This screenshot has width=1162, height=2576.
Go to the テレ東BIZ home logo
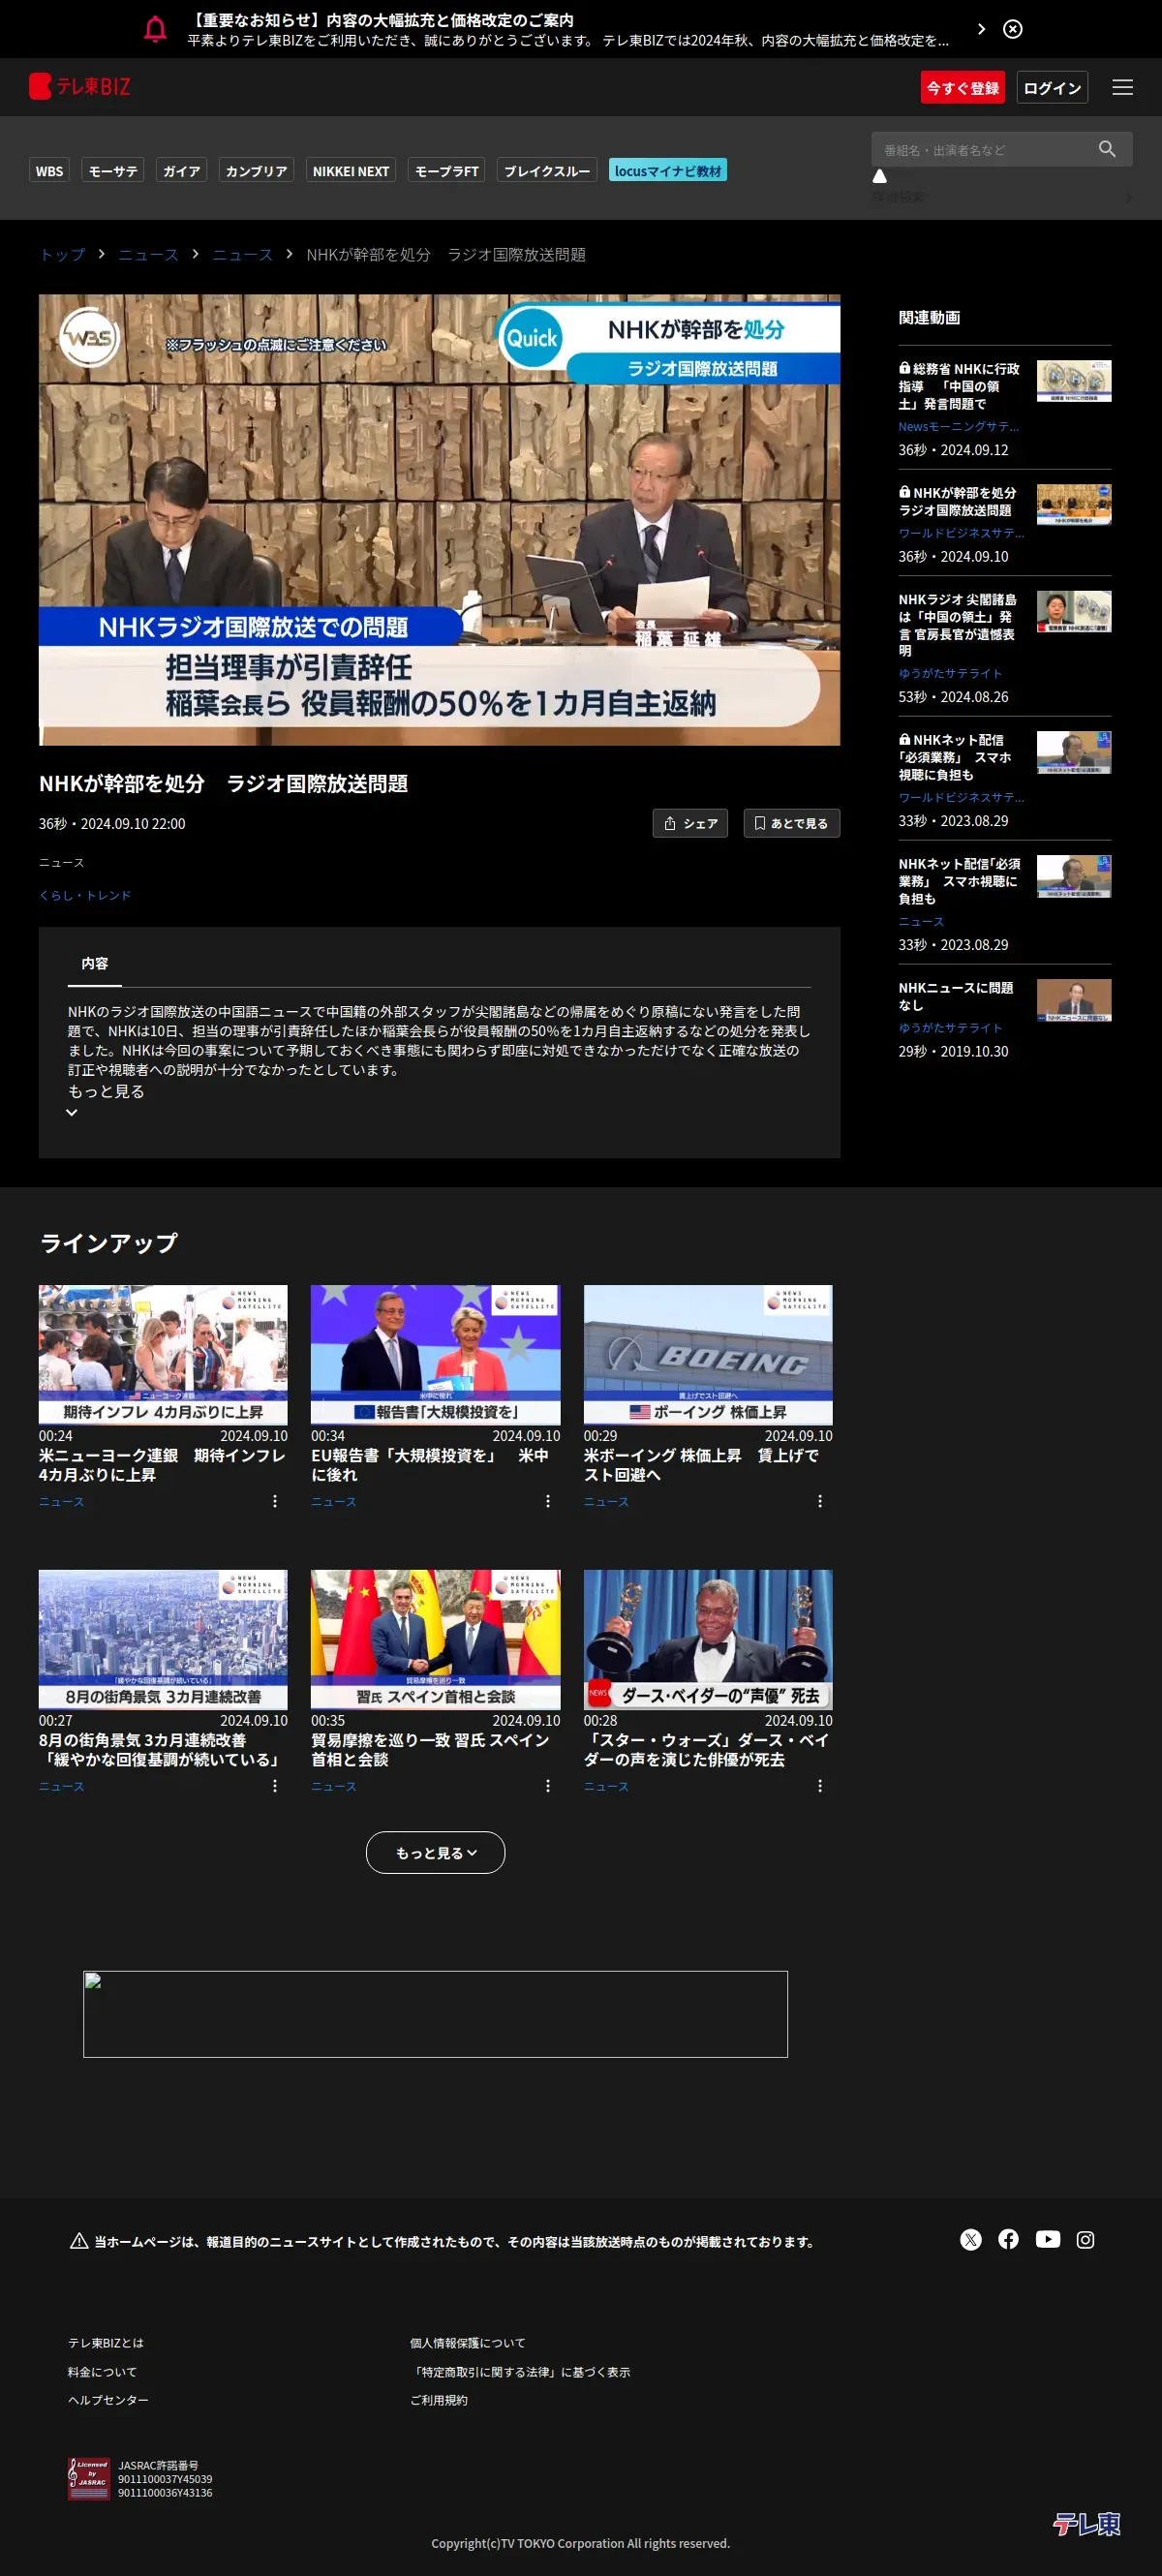[x=80, y=87]
